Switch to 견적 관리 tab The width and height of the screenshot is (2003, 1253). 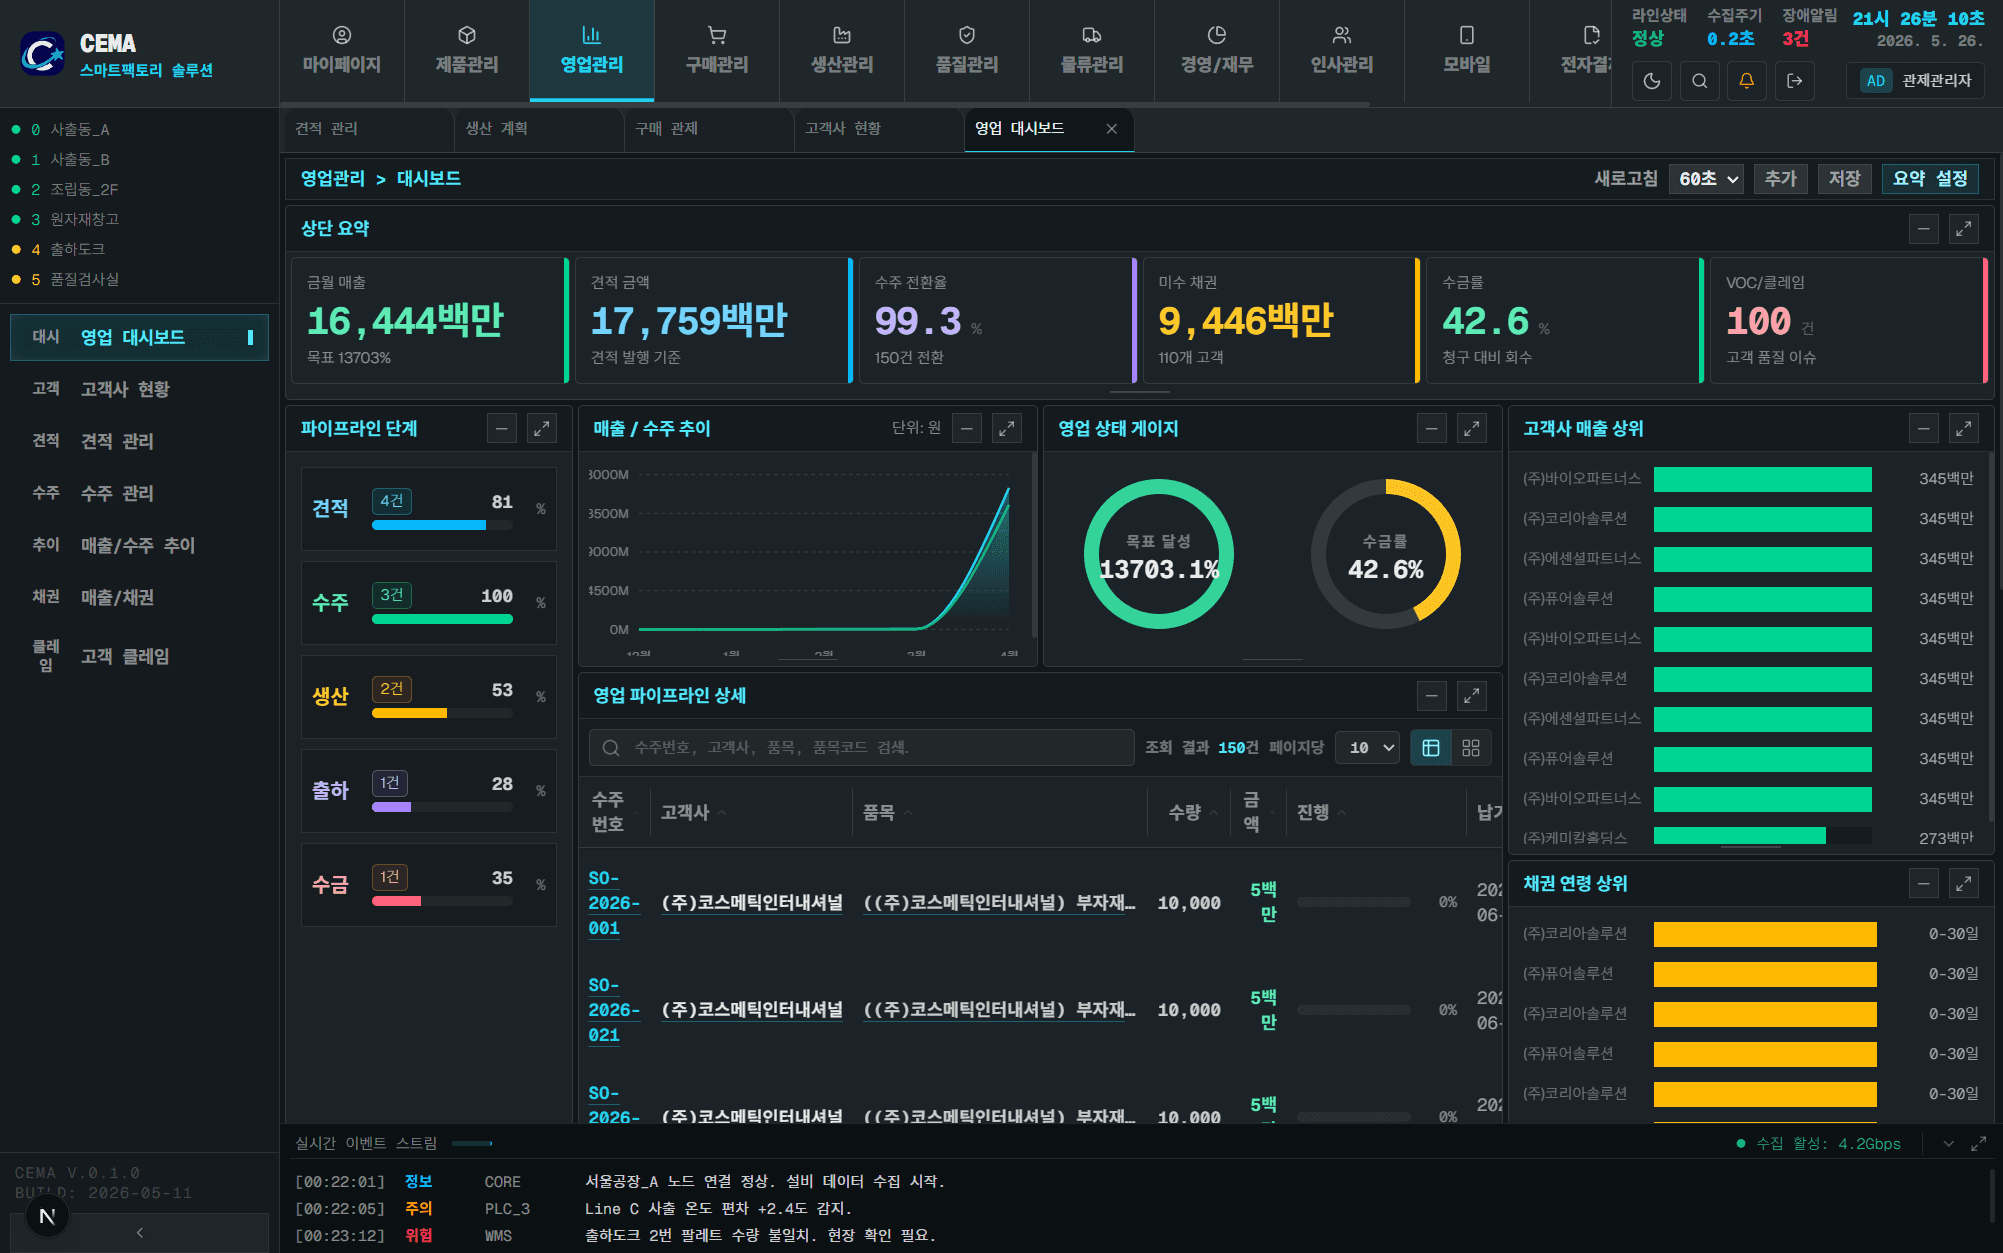369,129
